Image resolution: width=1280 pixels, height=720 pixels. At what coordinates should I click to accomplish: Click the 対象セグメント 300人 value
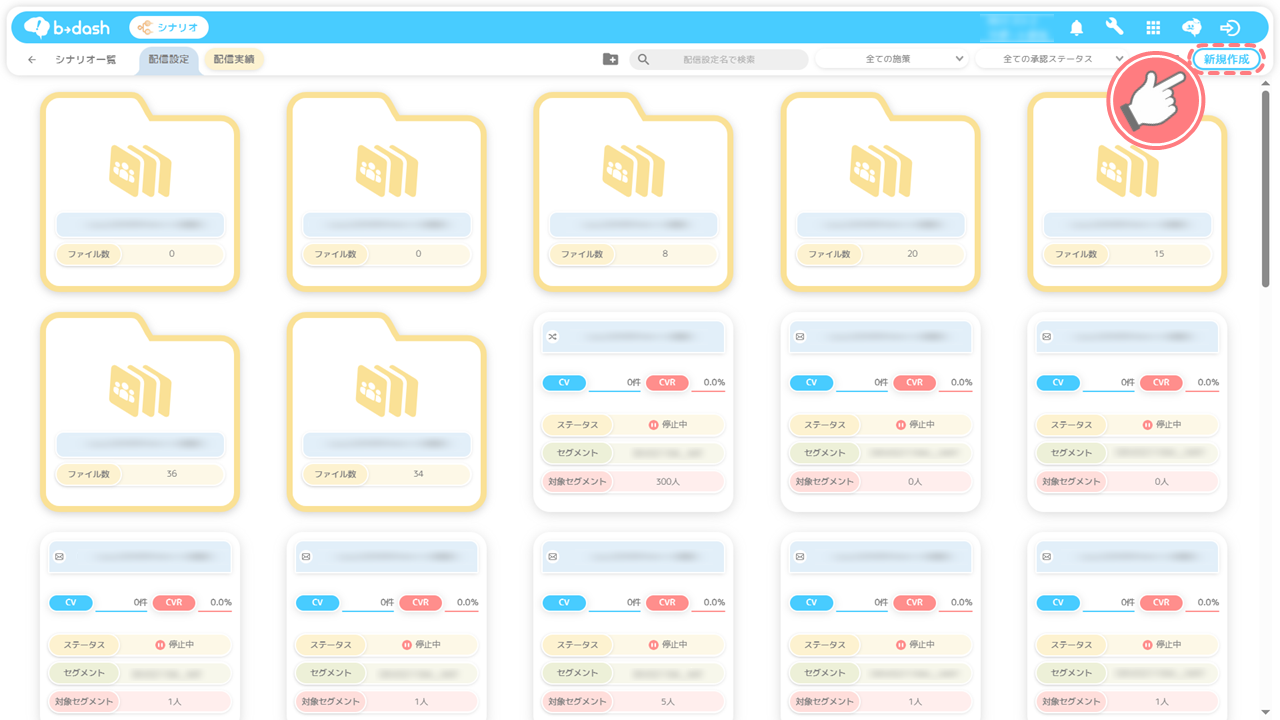[668, 482]
